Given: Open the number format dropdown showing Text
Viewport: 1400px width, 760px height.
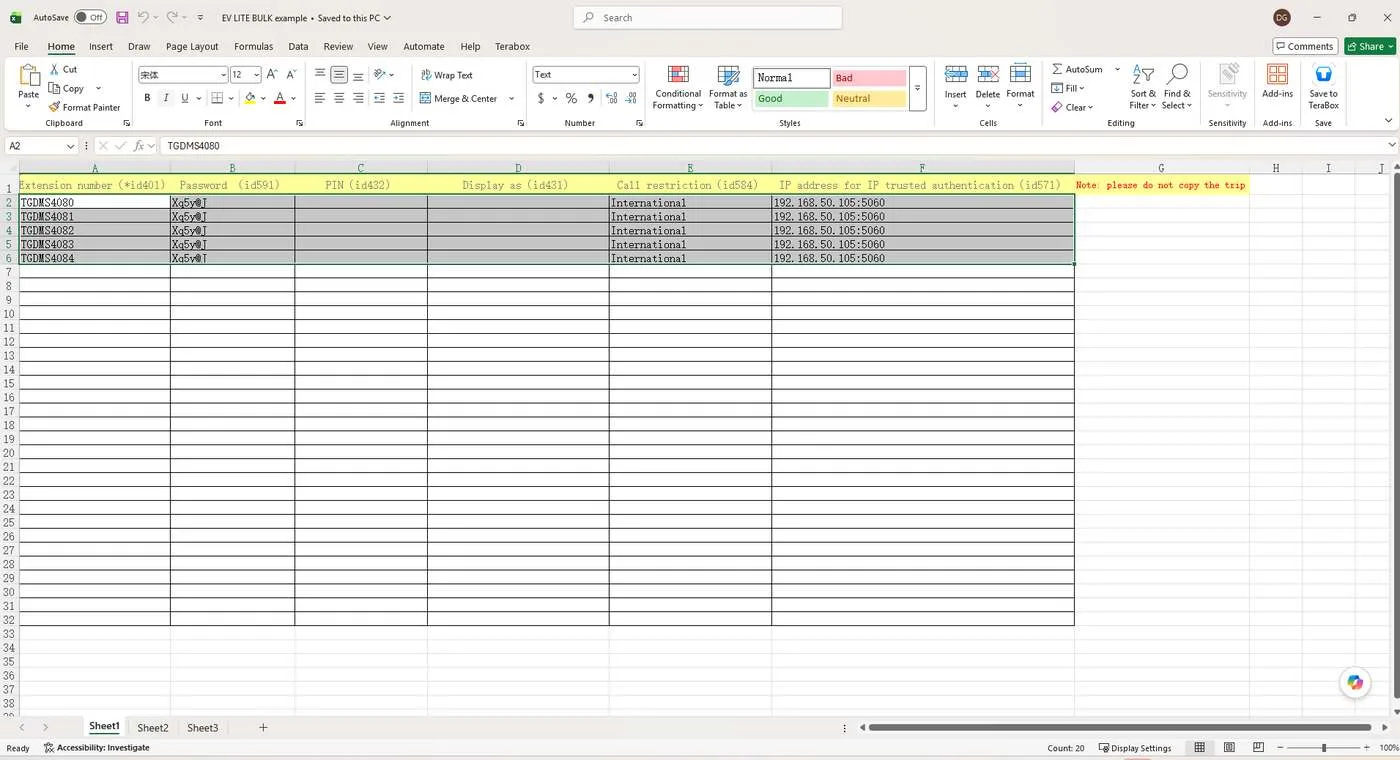Looking at the screenshot, I should point(634,75).
